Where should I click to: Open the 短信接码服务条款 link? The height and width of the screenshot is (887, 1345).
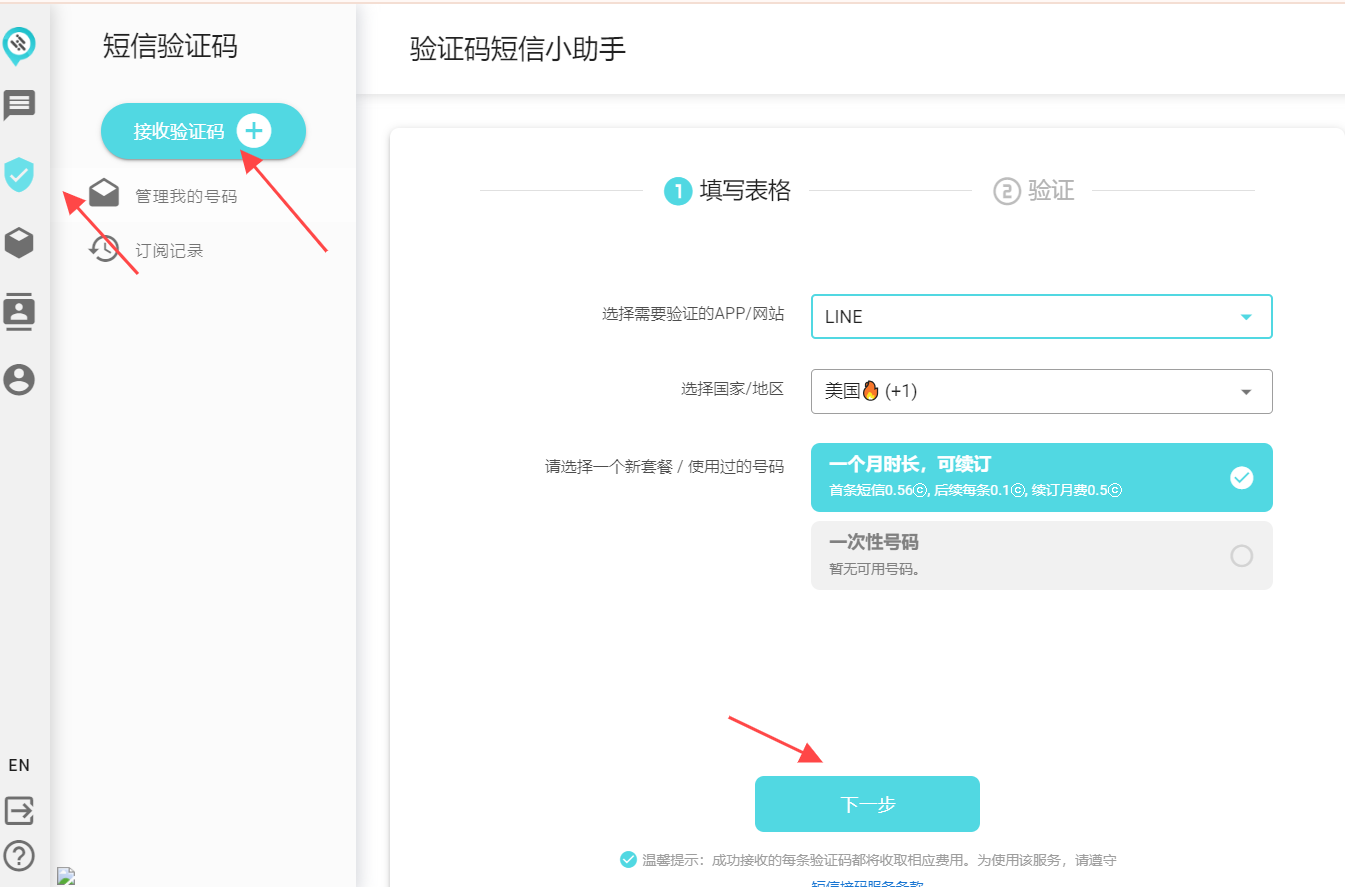click(867, 883)
